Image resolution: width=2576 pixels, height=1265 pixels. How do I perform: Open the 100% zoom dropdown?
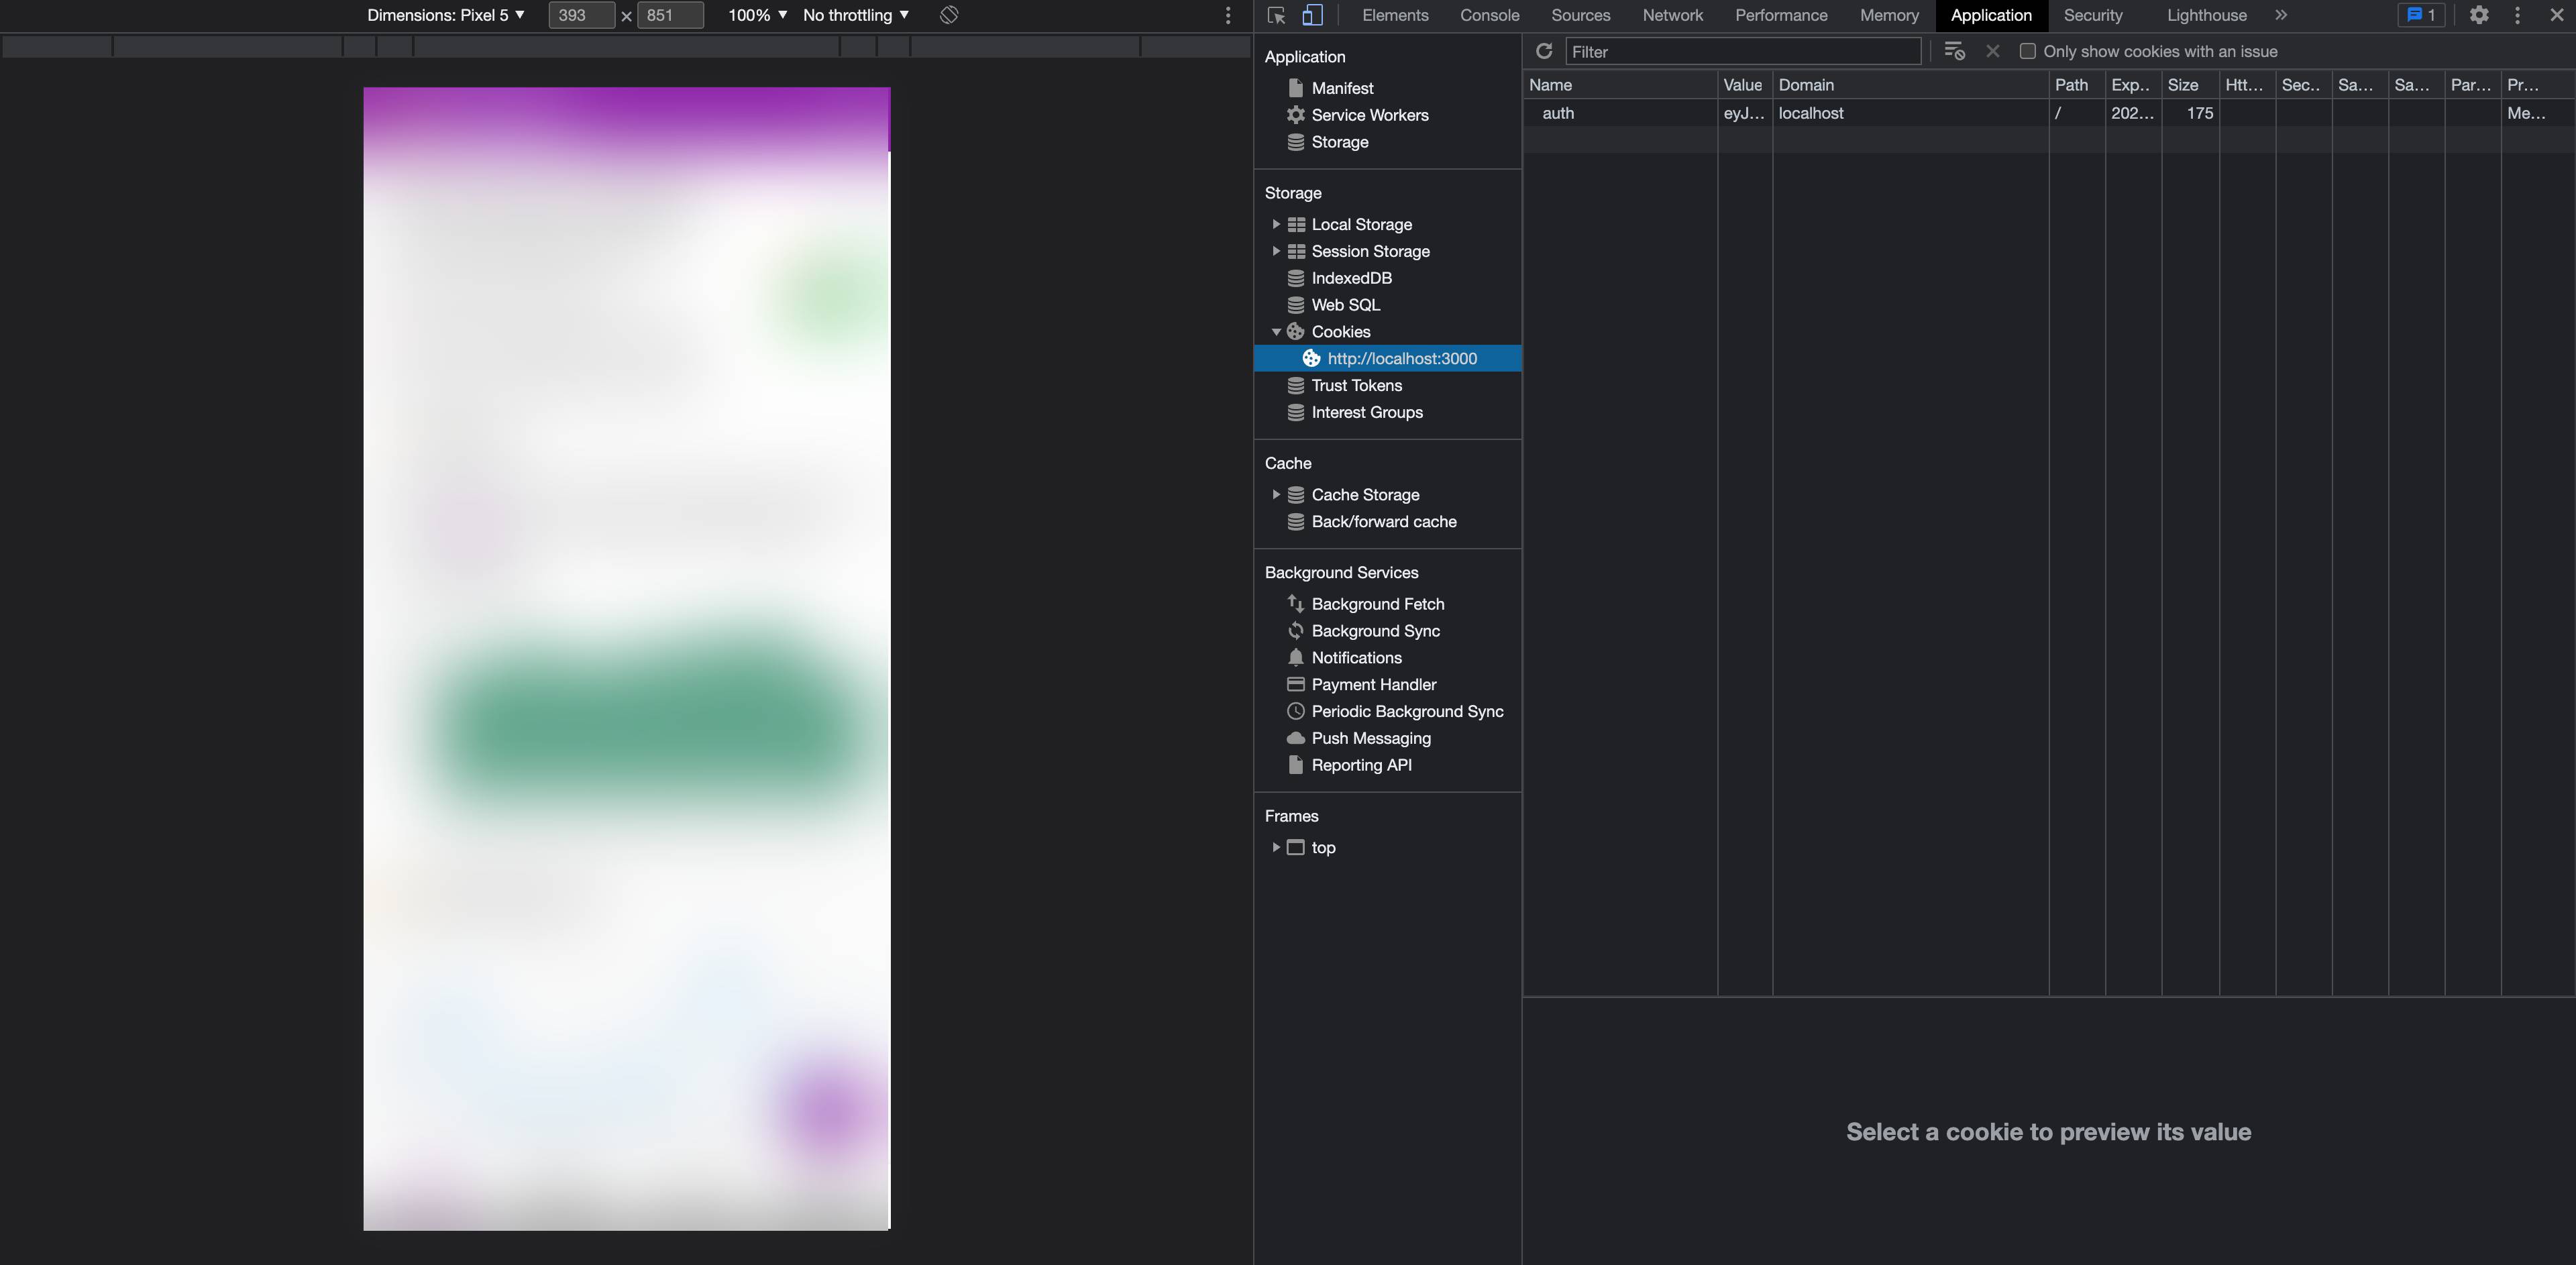[757, 15]
